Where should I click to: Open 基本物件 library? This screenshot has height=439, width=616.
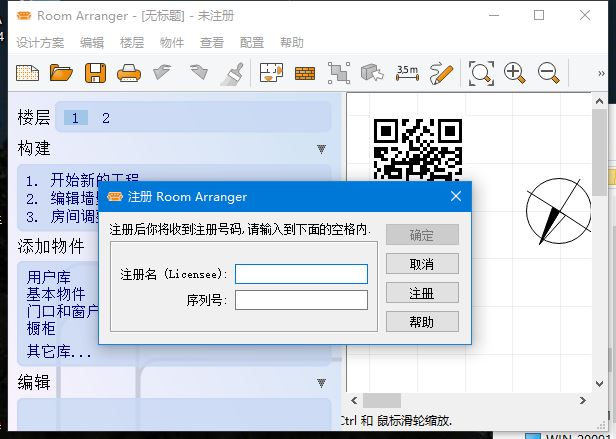point(56,294)
